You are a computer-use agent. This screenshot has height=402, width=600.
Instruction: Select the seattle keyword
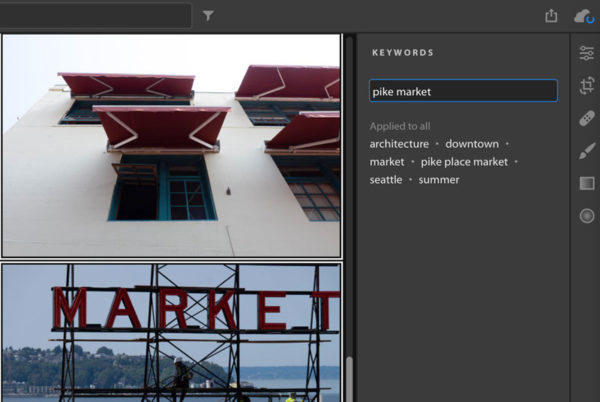386,180
